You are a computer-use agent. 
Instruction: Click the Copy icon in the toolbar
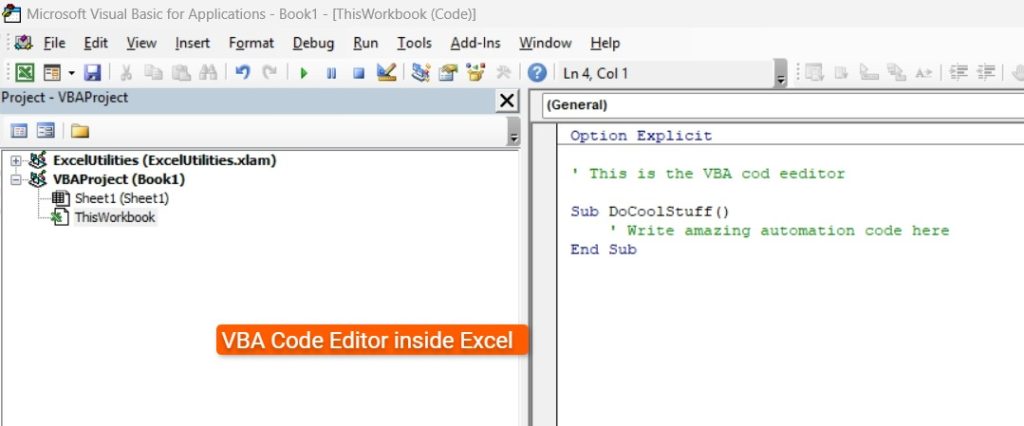(153, 73)
